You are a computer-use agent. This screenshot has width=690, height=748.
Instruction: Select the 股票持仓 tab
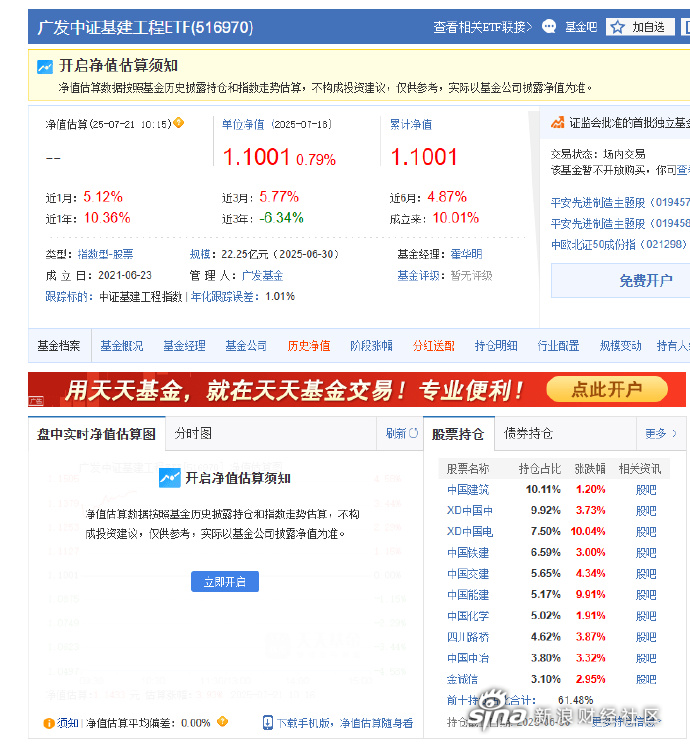pyautogui.click(x=458, y=434)
